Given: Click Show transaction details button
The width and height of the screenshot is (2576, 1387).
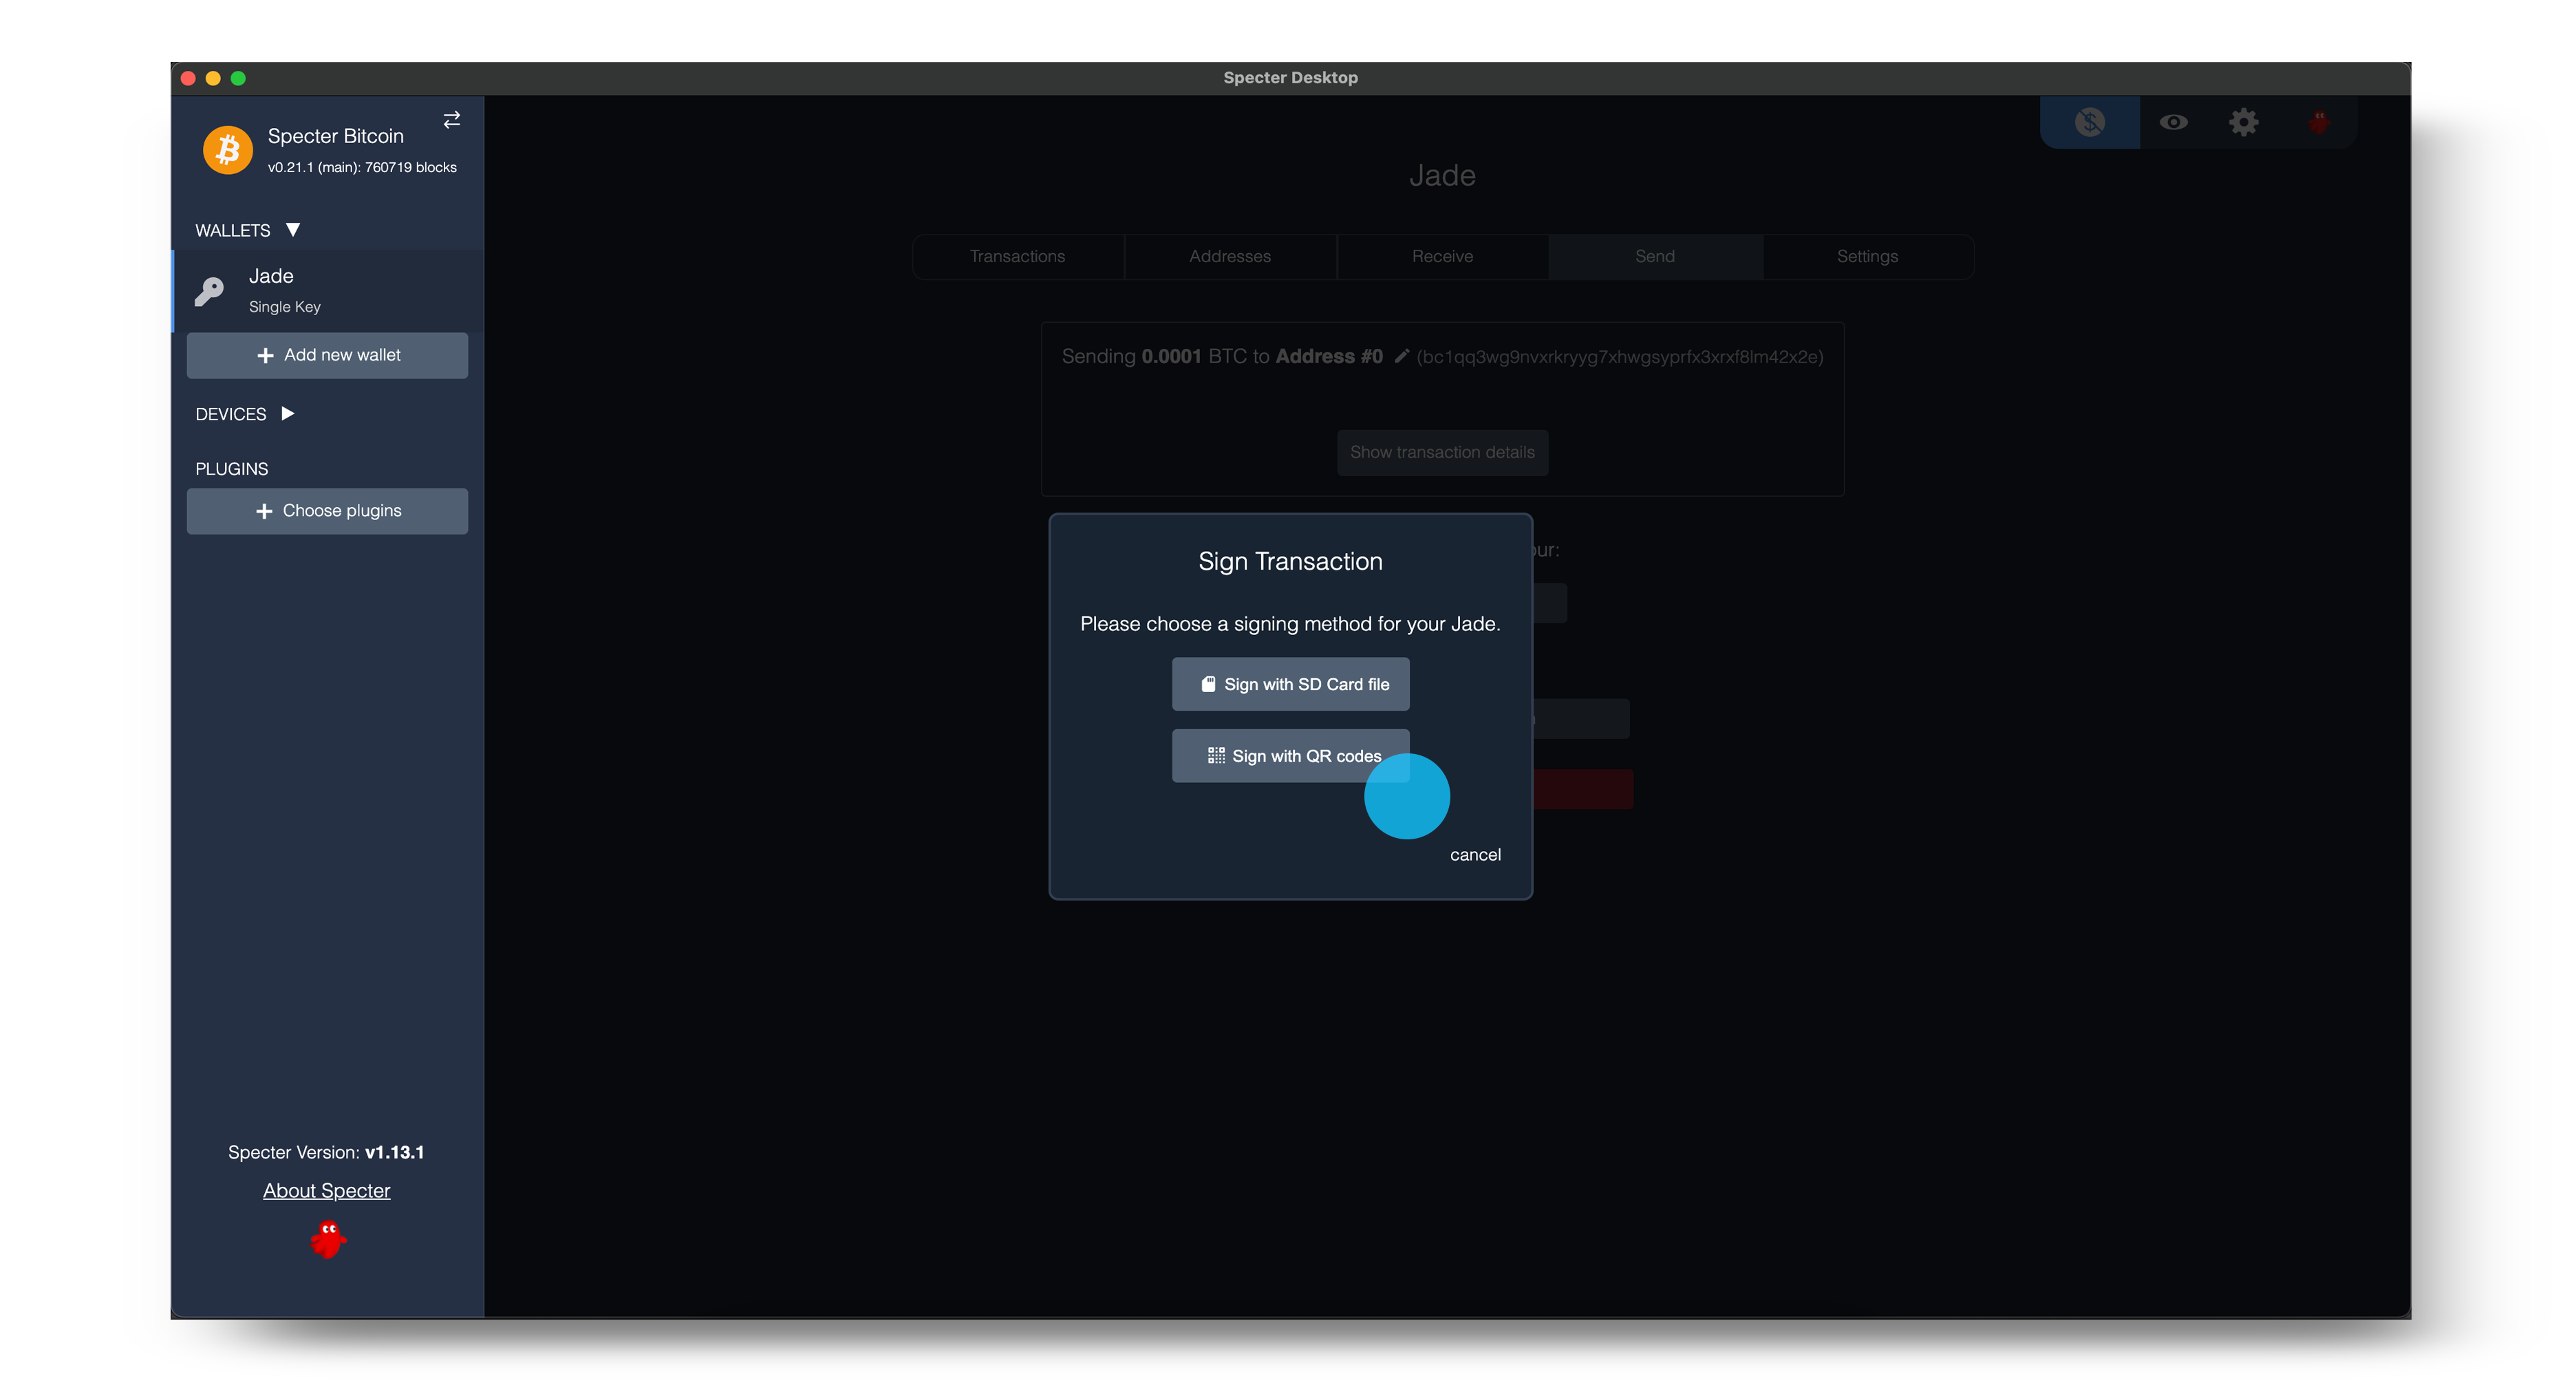Looking at the screenshot, I should (1442, 452).
